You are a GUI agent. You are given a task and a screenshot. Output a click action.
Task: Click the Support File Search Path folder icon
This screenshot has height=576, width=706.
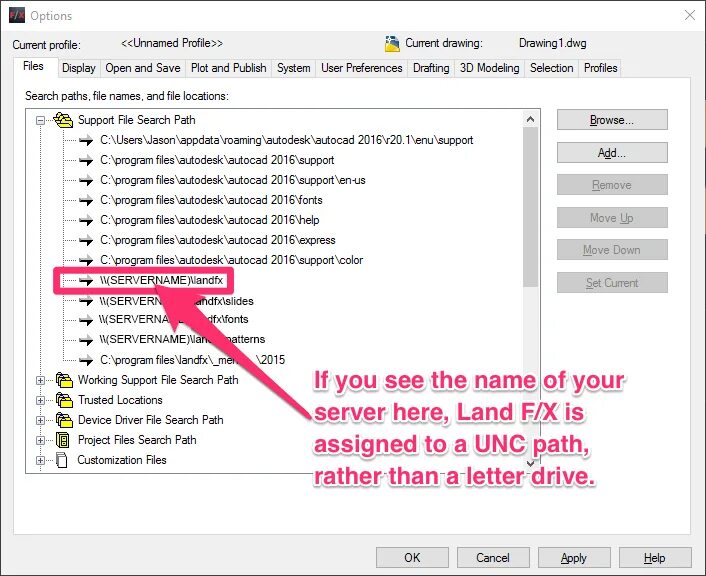(x=63, y=120)
